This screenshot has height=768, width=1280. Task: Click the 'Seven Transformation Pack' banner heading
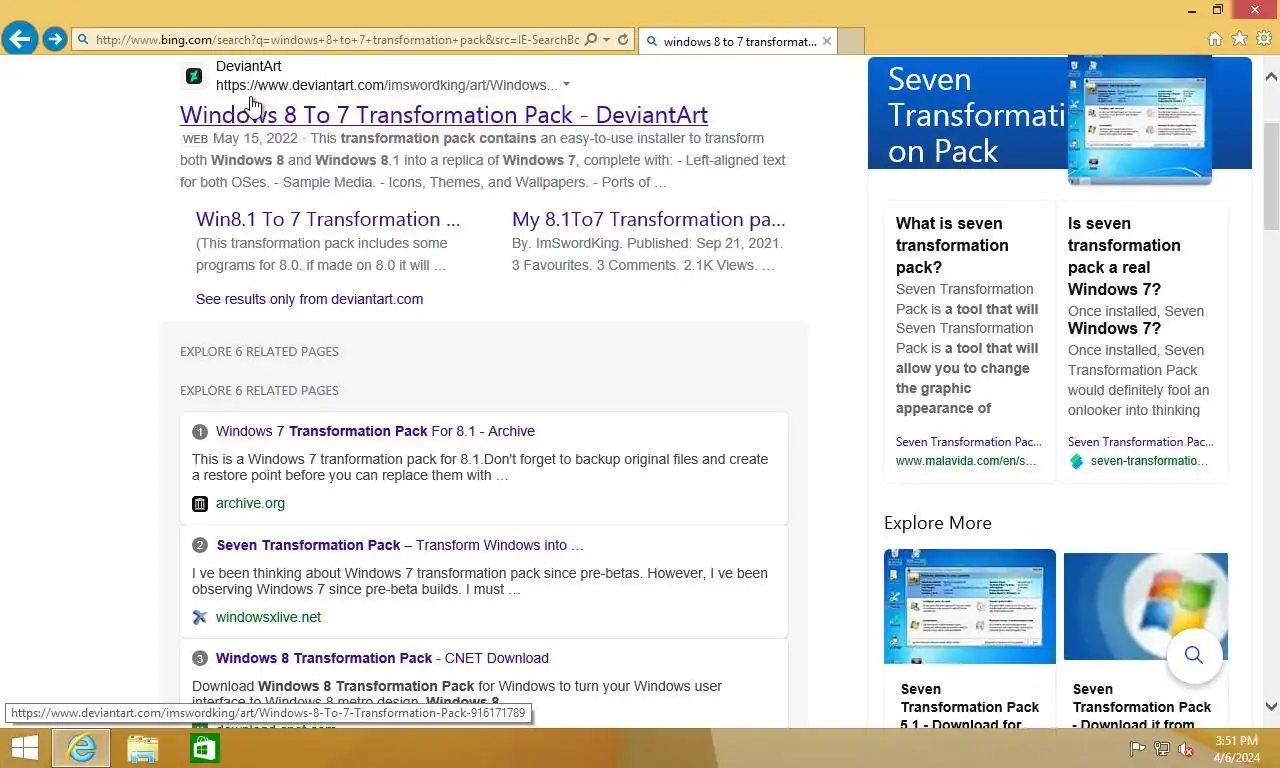pos(976,115)
